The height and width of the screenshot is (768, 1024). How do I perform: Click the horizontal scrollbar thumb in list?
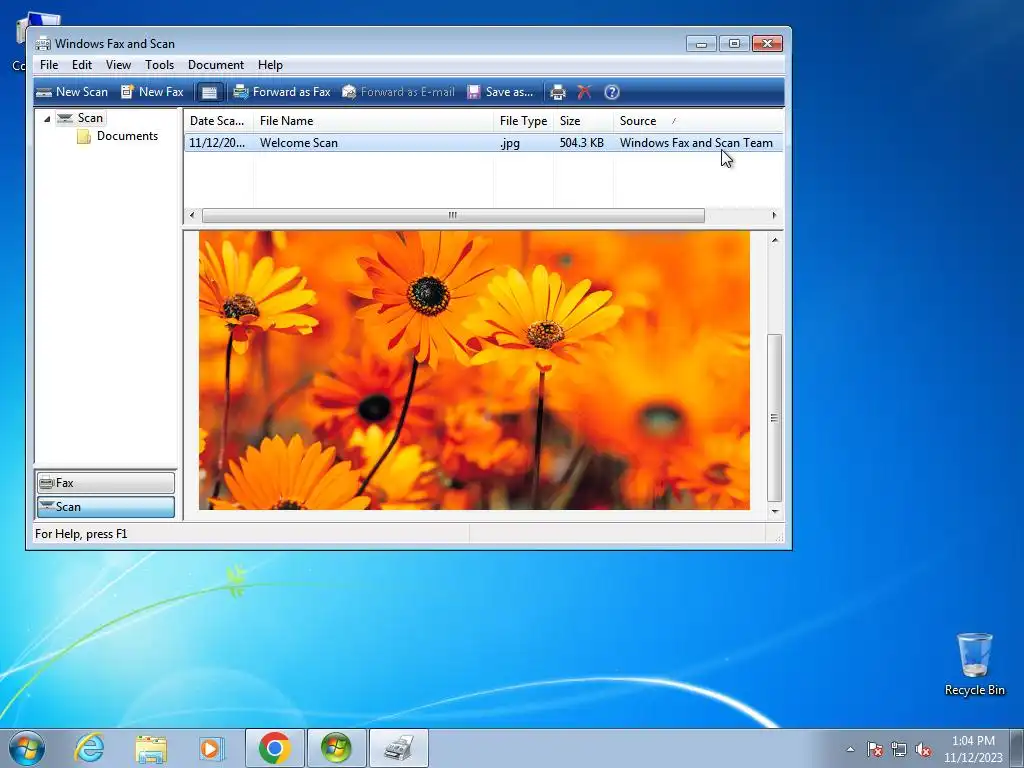pyautogui.click(x=453, y=216)
